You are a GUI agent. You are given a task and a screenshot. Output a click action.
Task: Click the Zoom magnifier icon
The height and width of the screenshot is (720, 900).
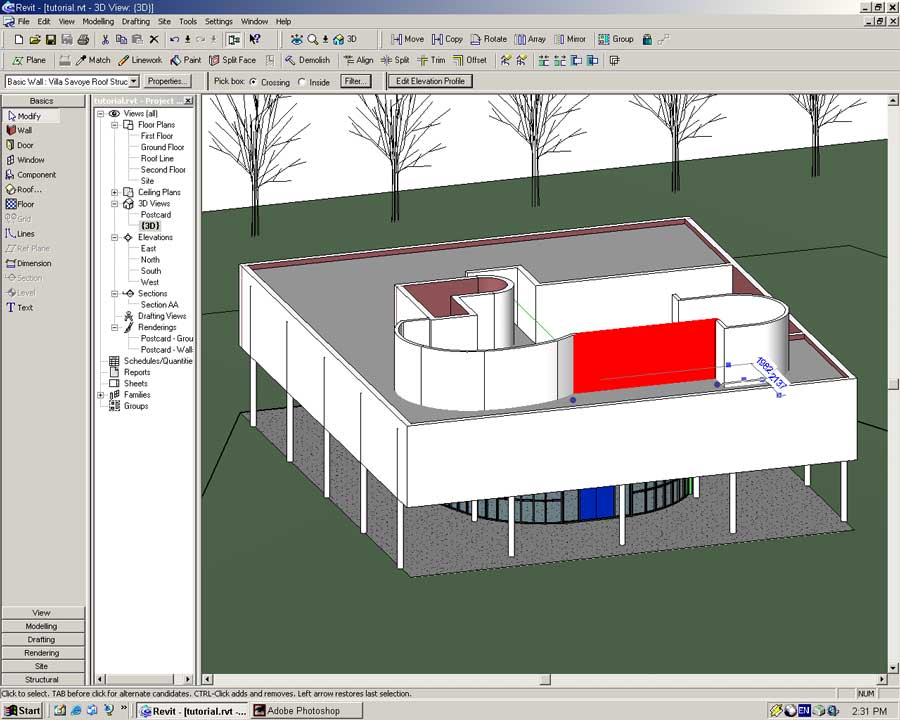(312, 39)
